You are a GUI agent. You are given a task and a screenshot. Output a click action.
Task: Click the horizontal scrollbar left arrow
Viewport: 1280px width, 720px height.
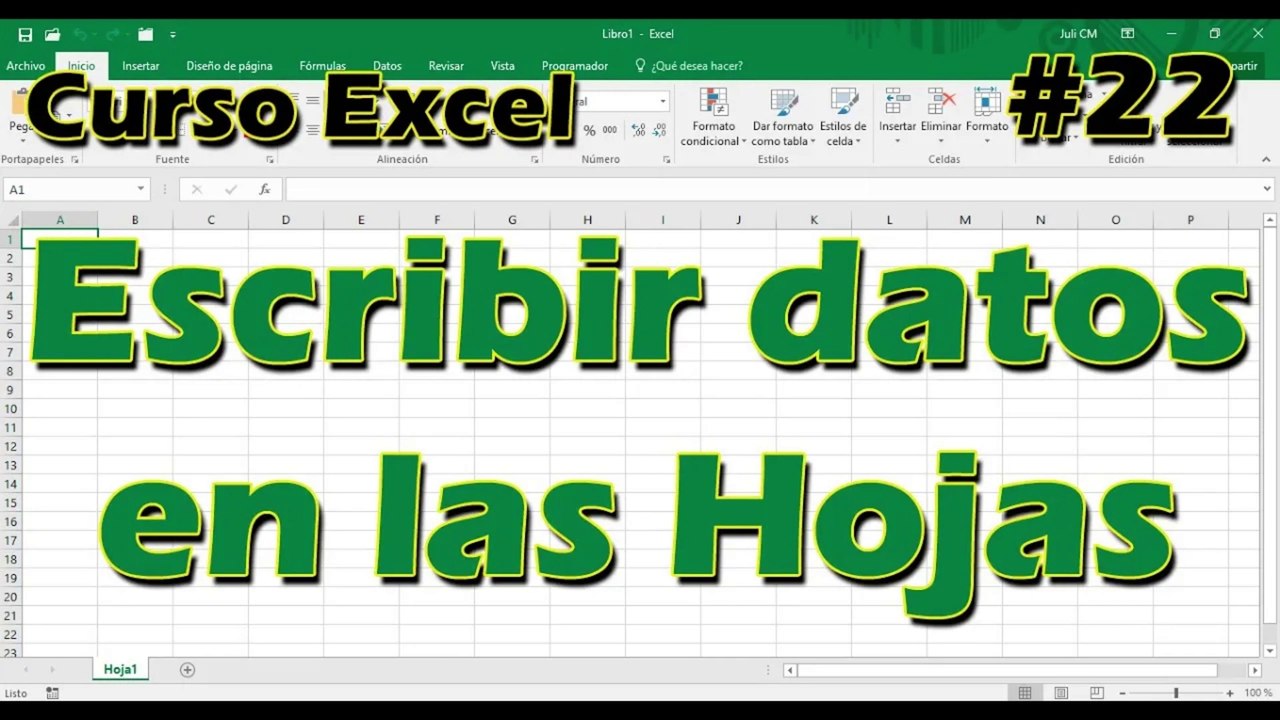(x=790, y=670)
